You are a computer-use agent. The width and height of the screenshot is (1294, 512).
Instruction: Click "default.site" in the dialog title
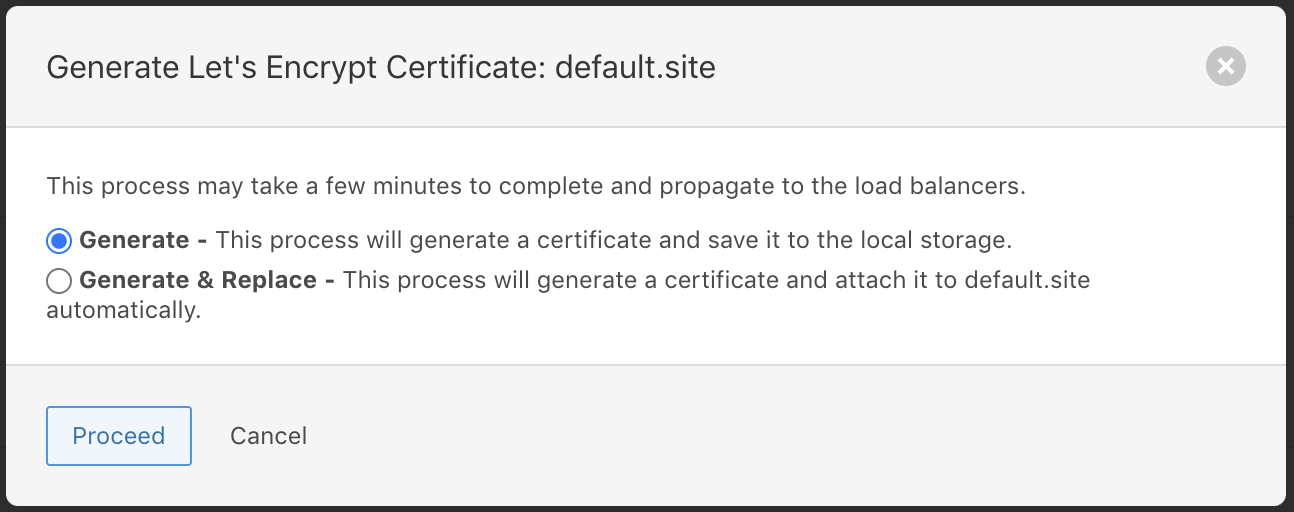(x=635, y=68)
